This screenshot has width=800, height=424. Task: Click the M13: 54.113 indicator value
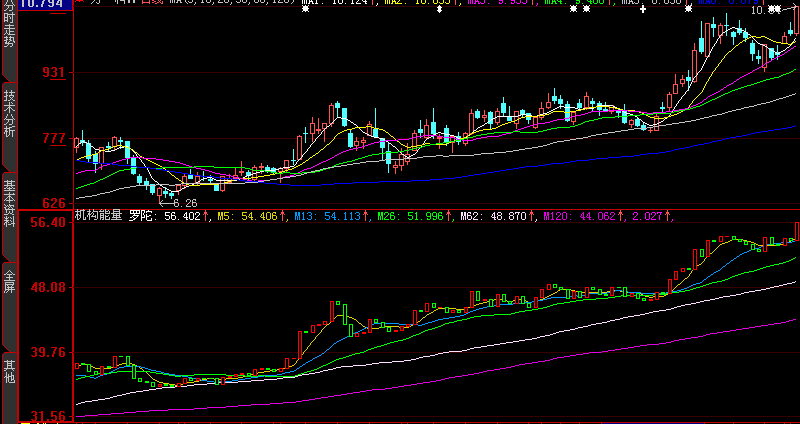[327, 216]
